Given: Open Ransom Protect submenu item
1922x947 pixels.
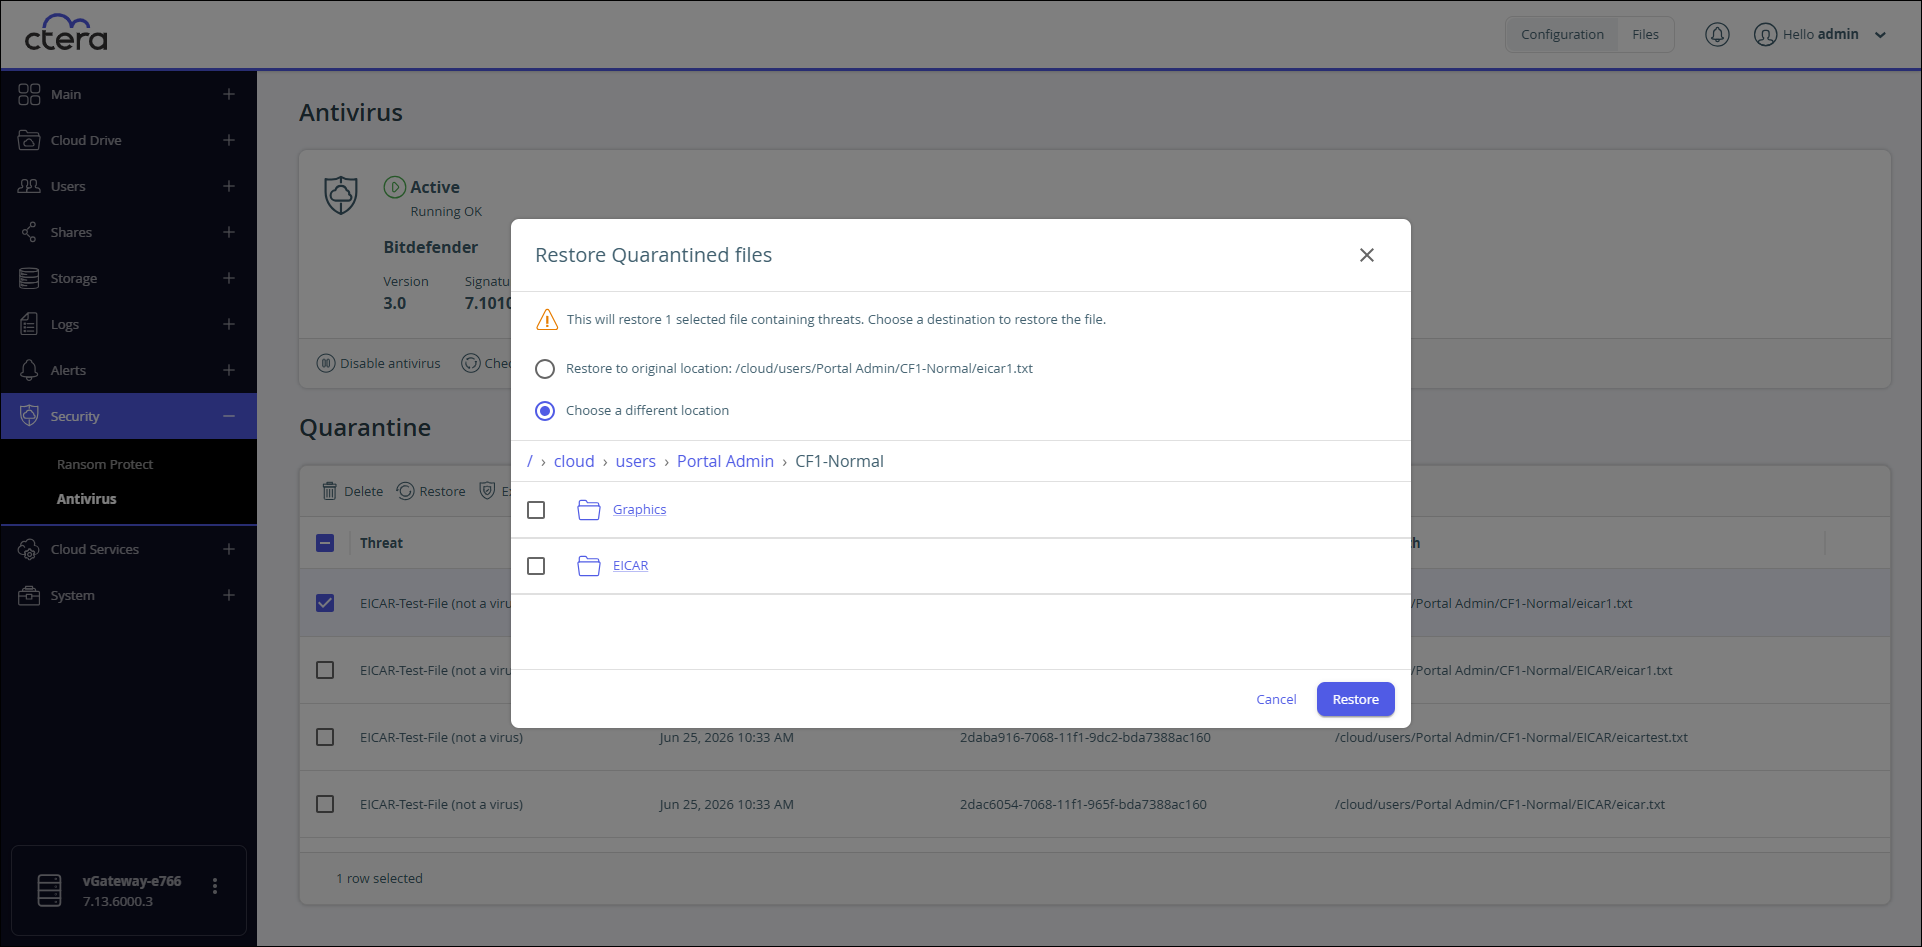Looking at the screenshot, I should (x=105, y=464).
